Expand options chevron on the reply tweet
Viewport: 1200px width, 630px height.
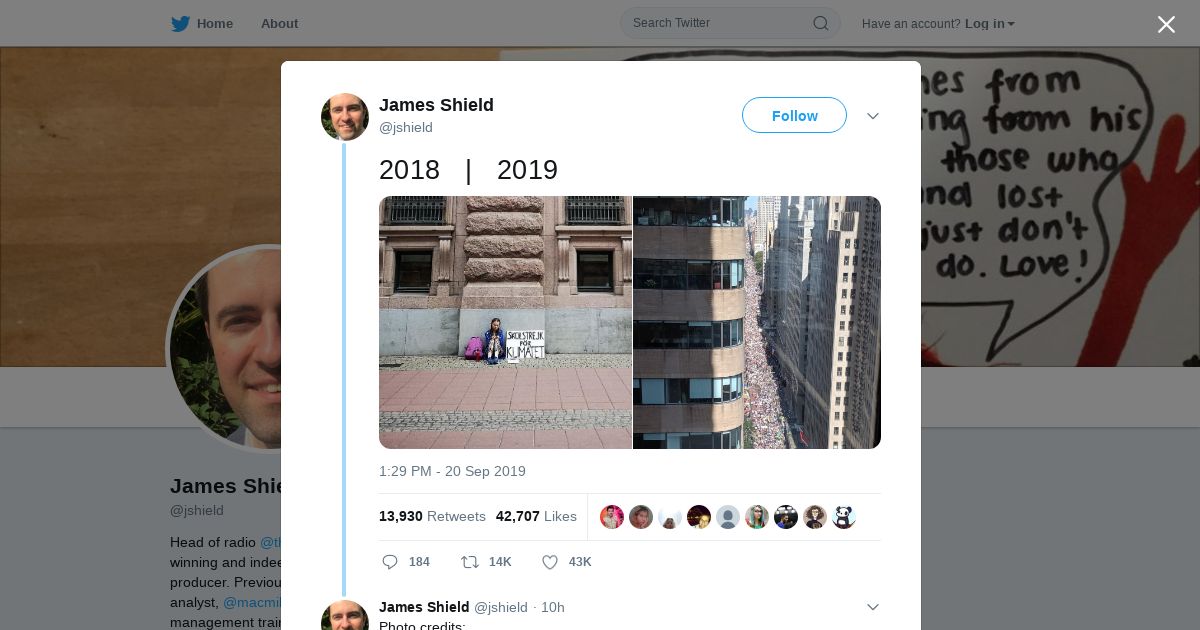click(872, 607)
